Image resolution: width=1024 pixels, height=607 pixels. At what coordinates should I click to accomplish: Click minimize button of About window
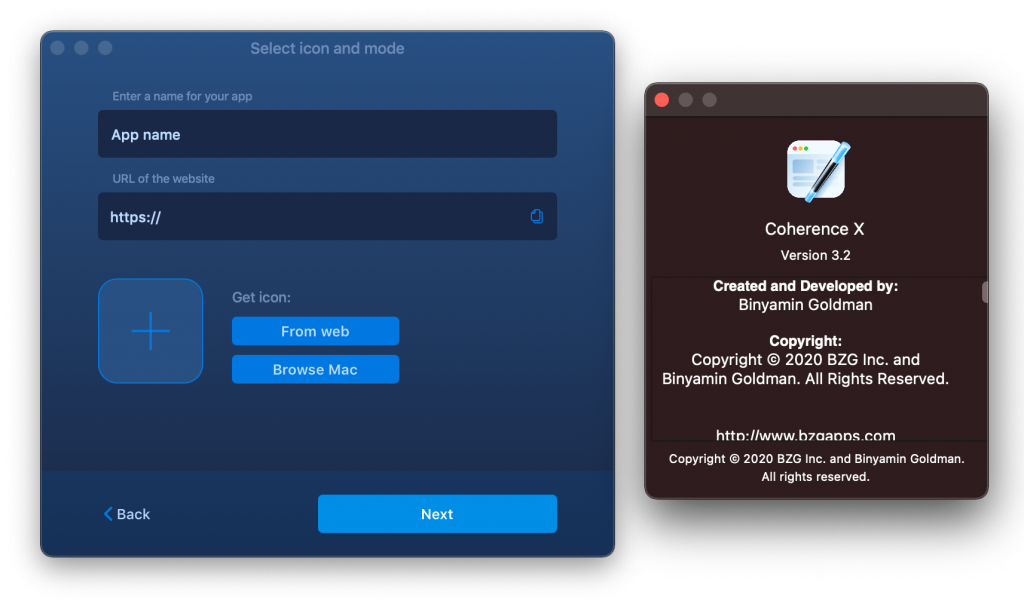(x=686, y=99)
